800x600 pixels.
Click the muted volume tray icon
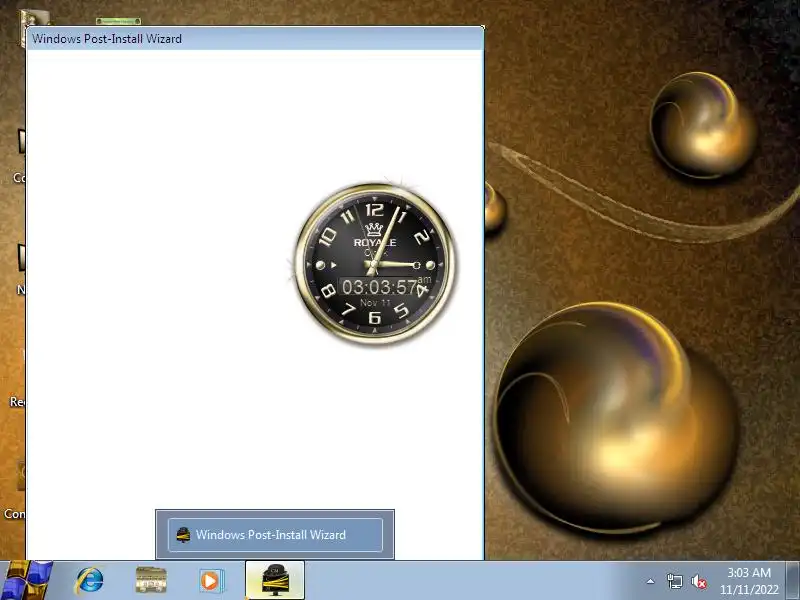click(698, 582)
